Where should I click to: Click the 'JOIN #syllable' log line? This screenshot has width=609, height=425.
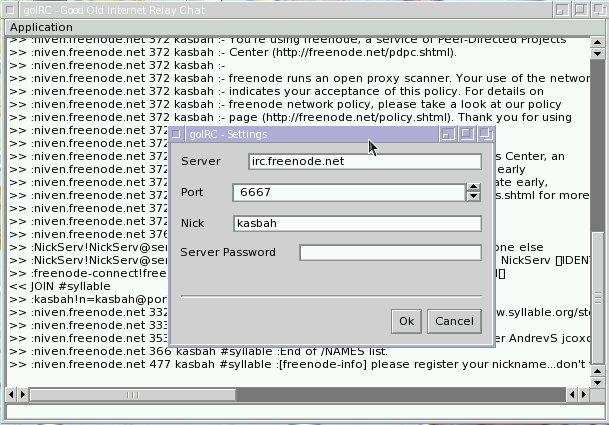point(60,287)
